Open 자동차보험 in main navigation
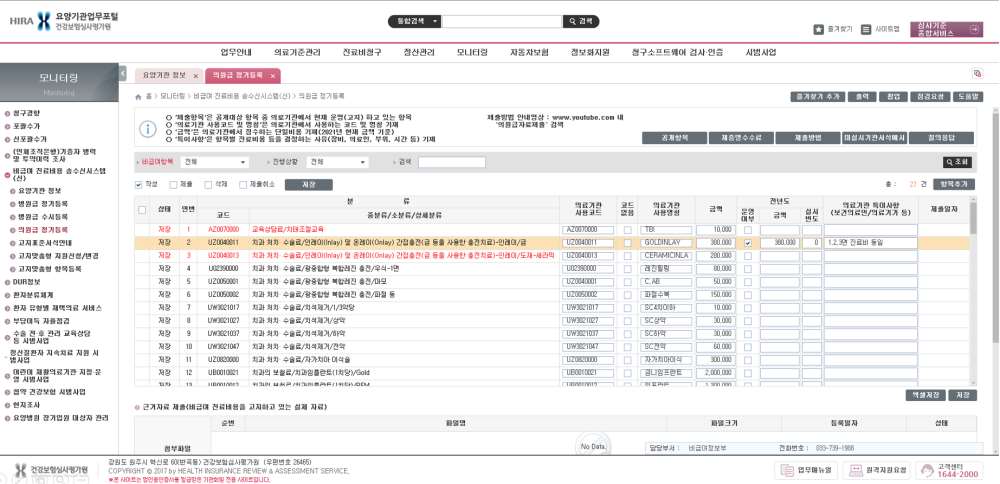The image size is (1000, 484). (529, 52)
